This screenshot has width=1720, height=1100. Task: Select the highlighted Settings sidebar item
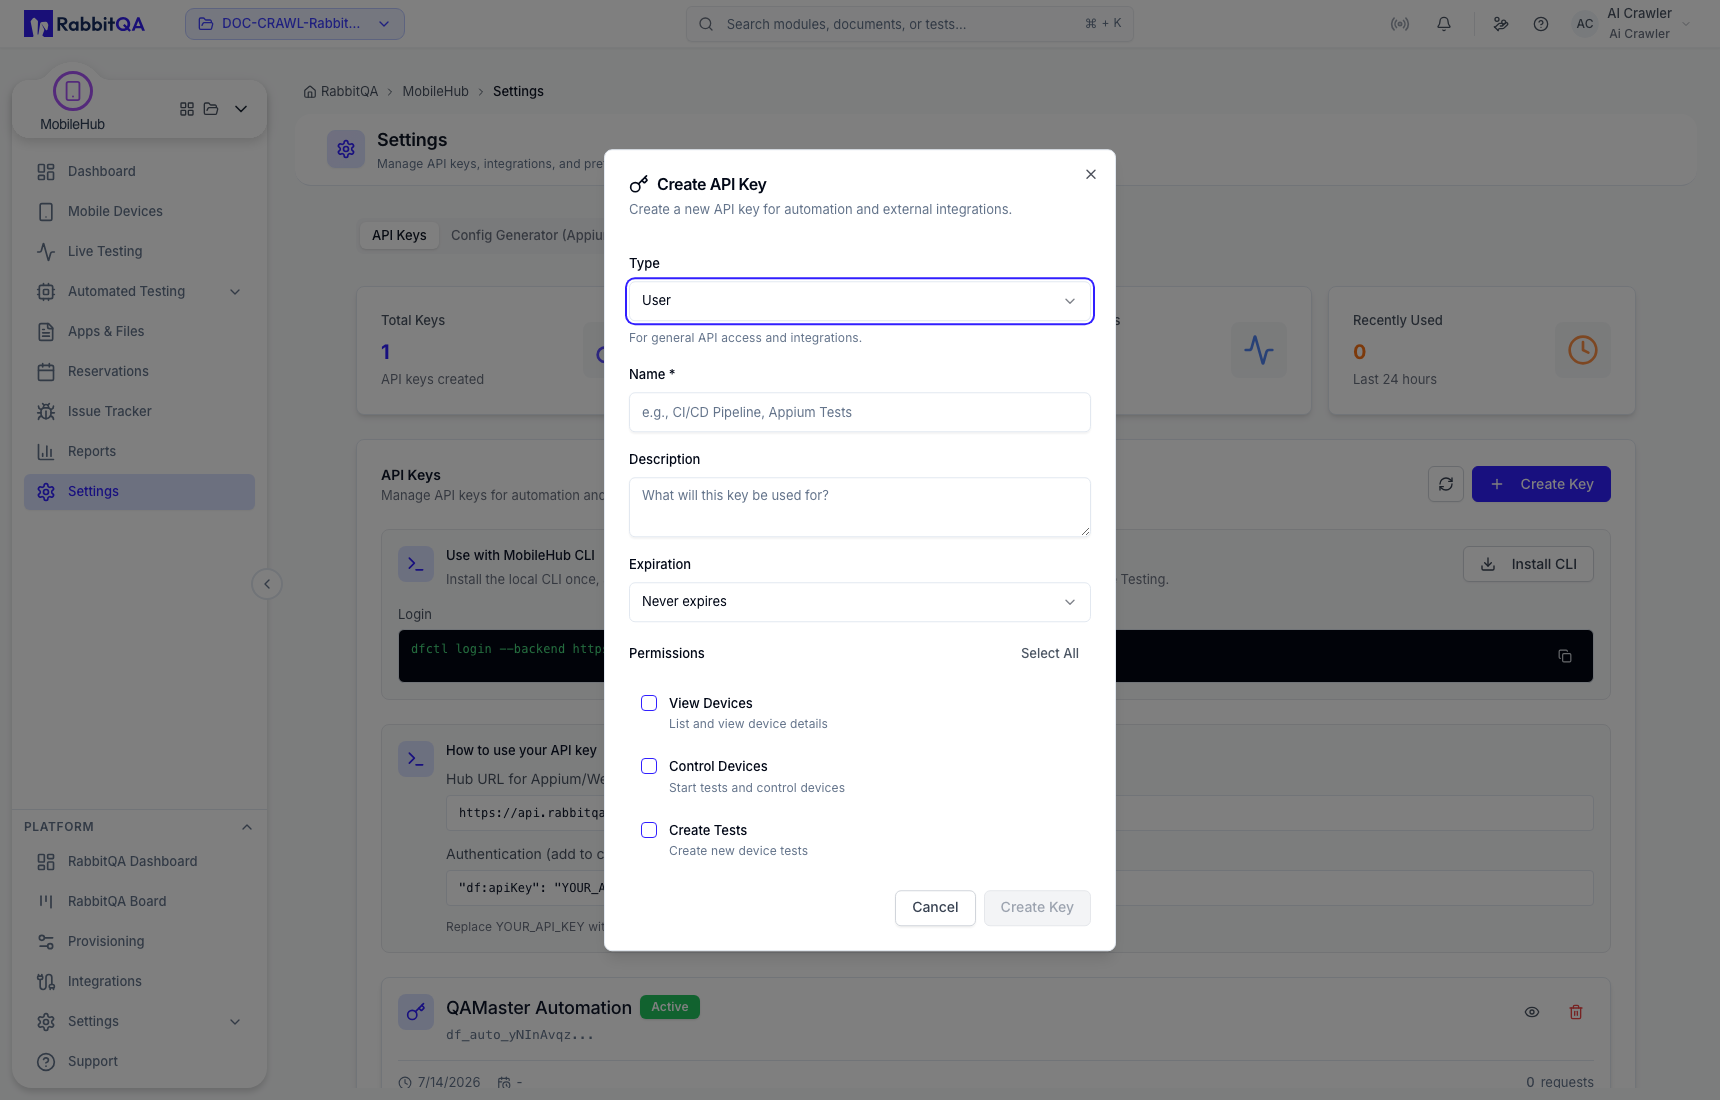click(x=139, y=492)
